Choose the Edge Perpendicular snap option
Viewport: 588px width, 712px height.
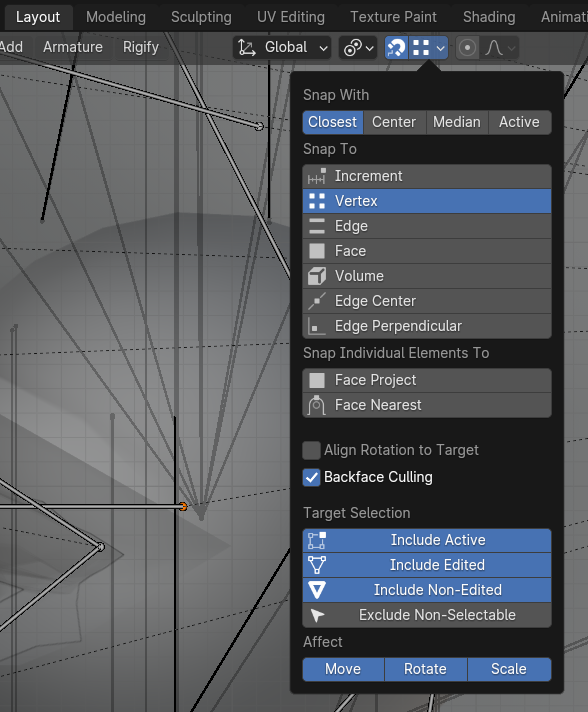tap(427, 326)
